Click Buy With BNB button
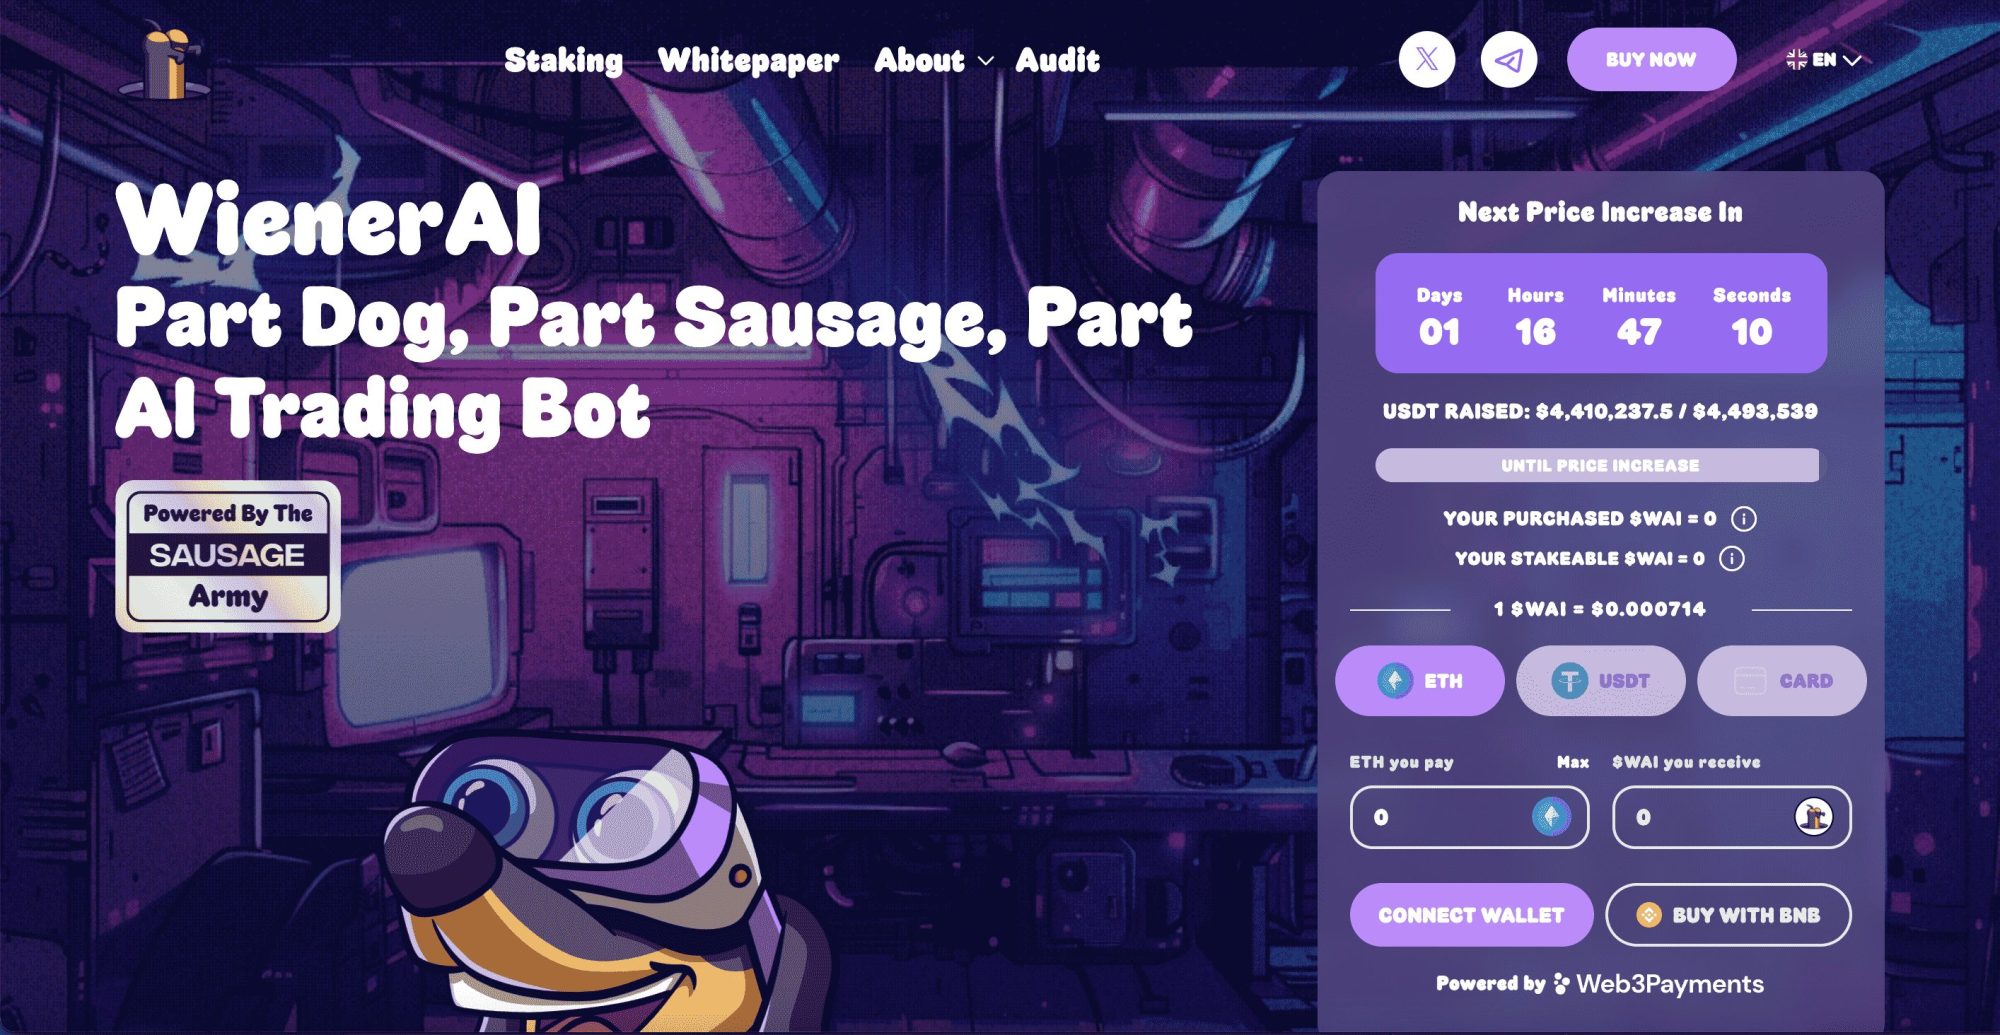Image resolution: width=2000 pixels, height=1035 pixels. click(1728, 915)
